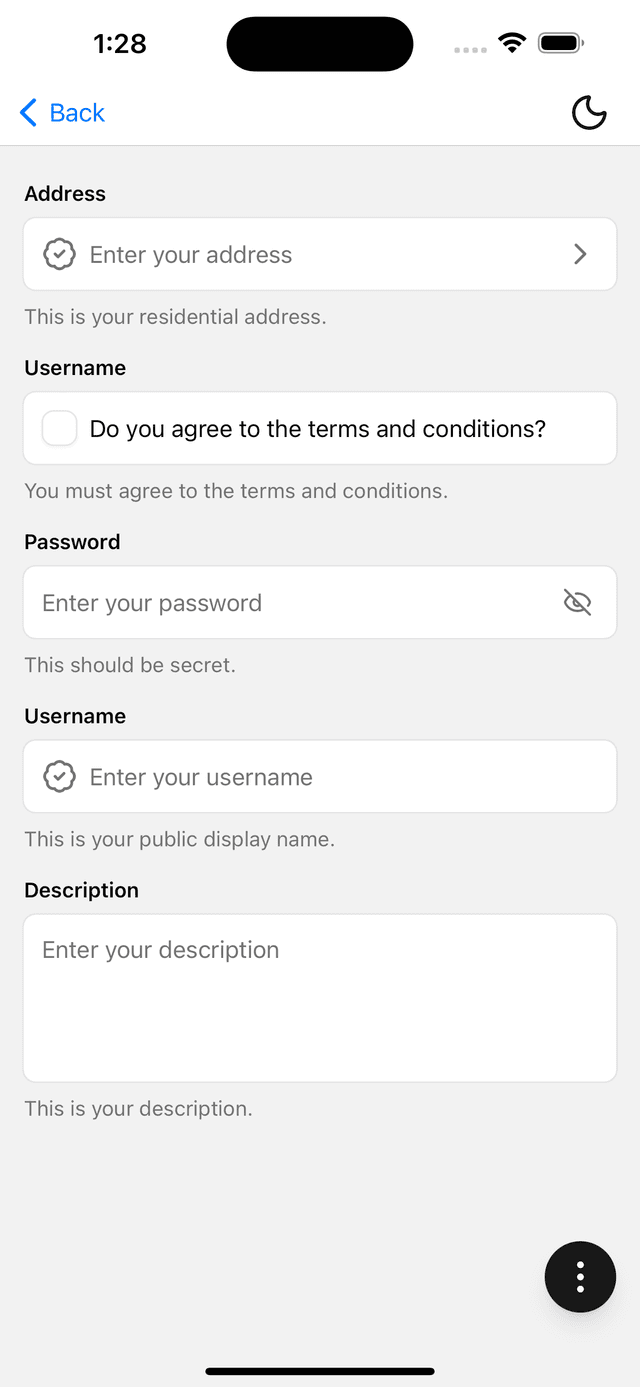Image resolution: width=640 pixels, height=1387 pixels.
Task: Expand the address field's right chevron
Action: pyautogui.click(x=580, y=255)
